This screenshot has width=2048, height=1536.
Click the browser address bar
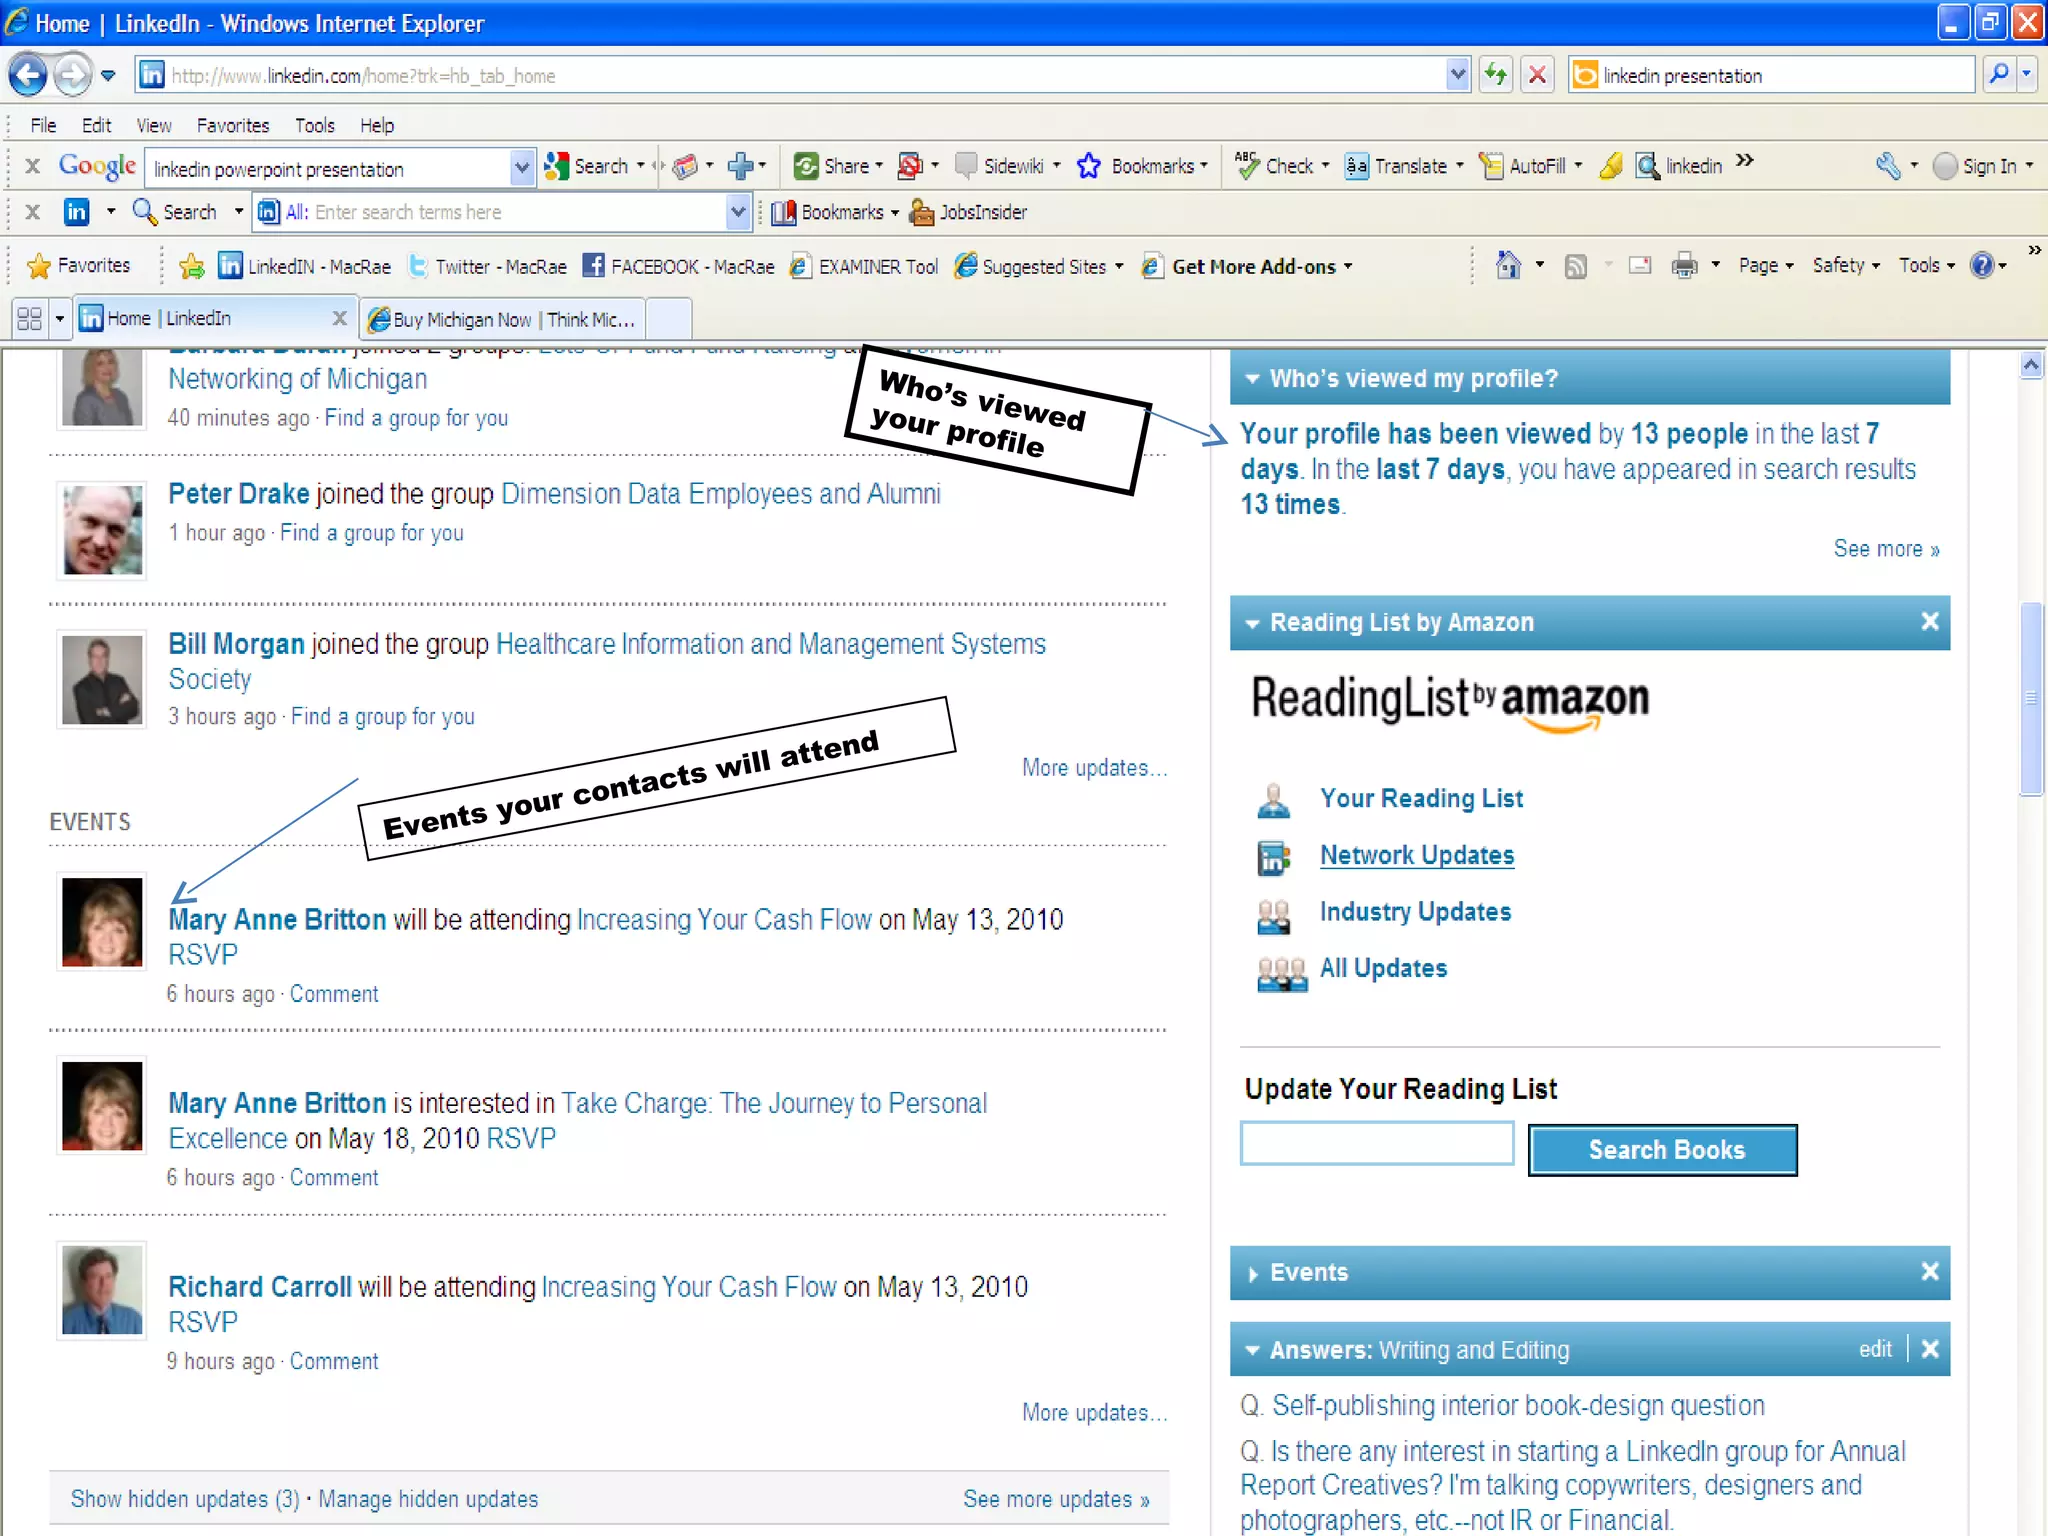coord(790,75)
